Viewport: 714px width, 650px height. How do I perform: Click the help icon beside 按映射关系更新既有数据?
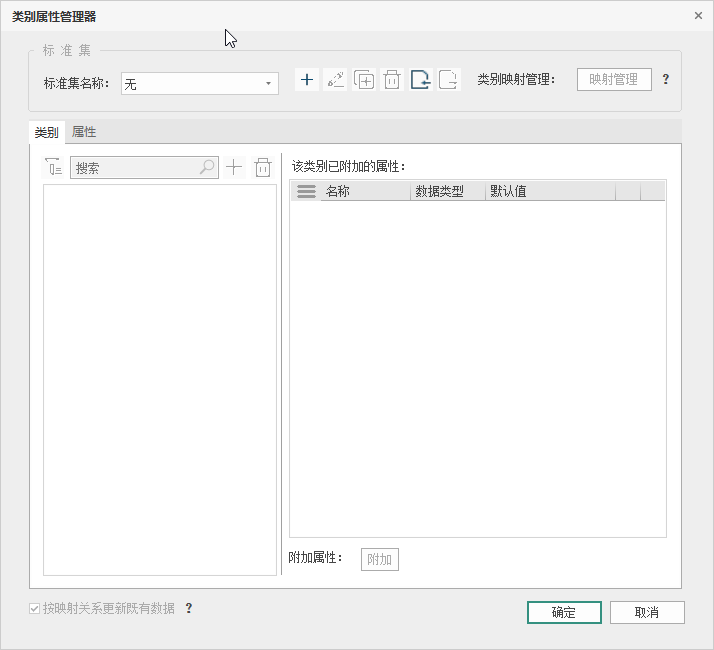pos(188,608)
